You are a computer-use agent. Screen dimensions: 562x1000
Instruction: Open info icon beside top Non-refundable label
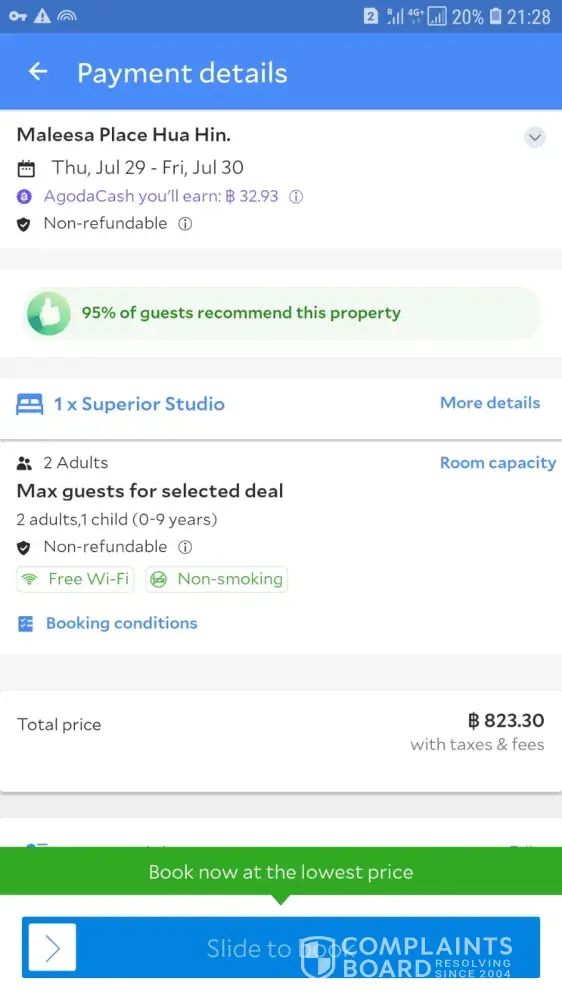(x=185, y=224)
